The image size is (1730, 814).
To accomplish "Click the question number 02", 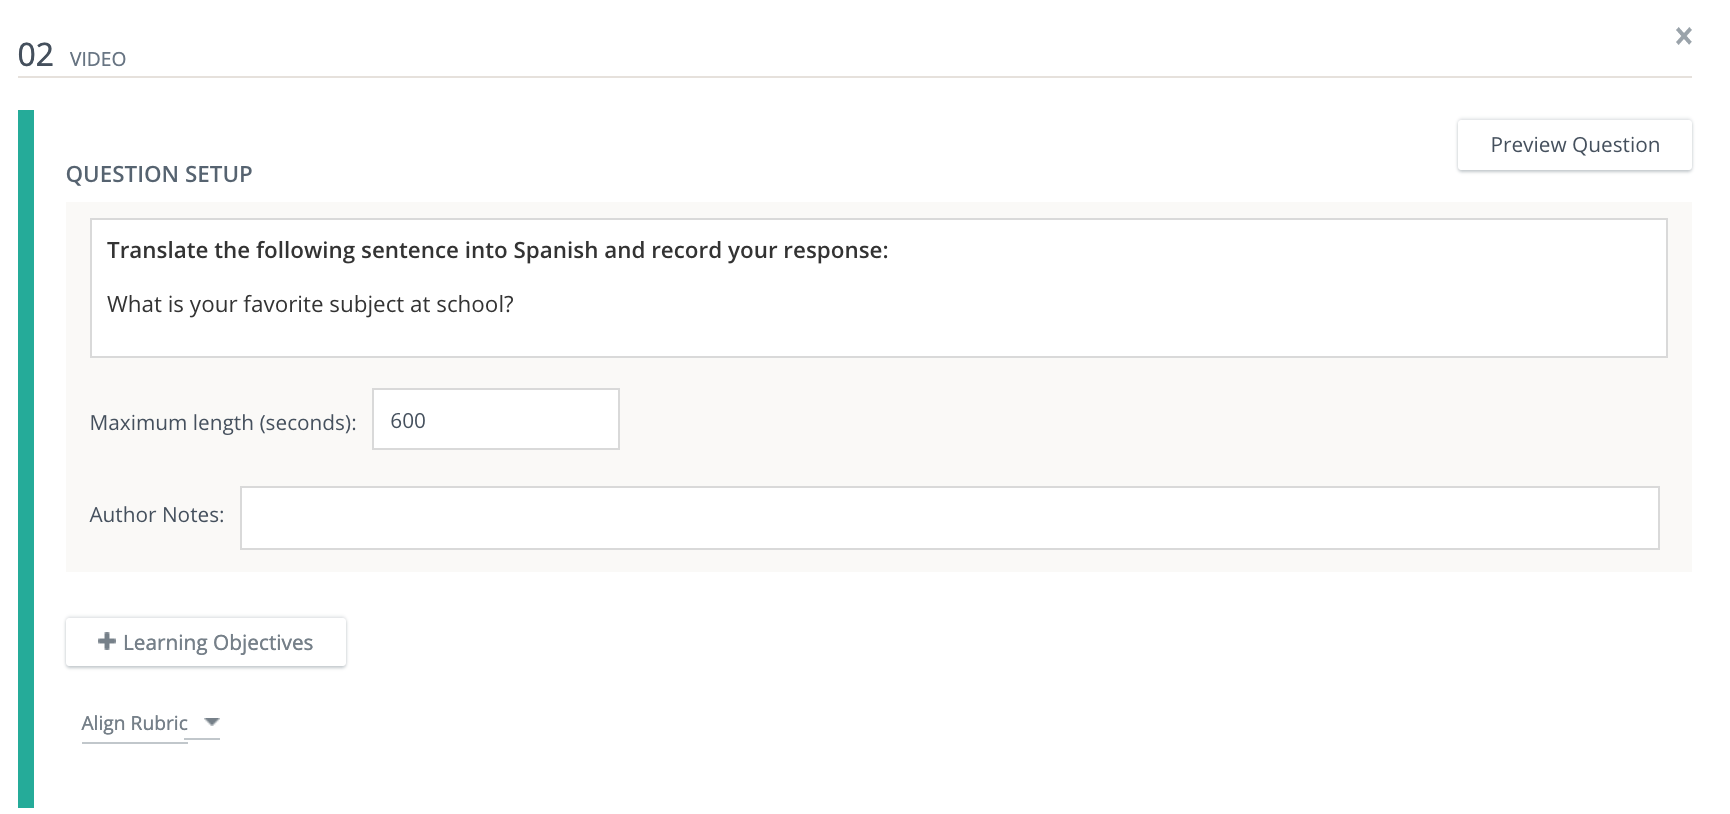I will pyautogui.click(x=35, y=54).
